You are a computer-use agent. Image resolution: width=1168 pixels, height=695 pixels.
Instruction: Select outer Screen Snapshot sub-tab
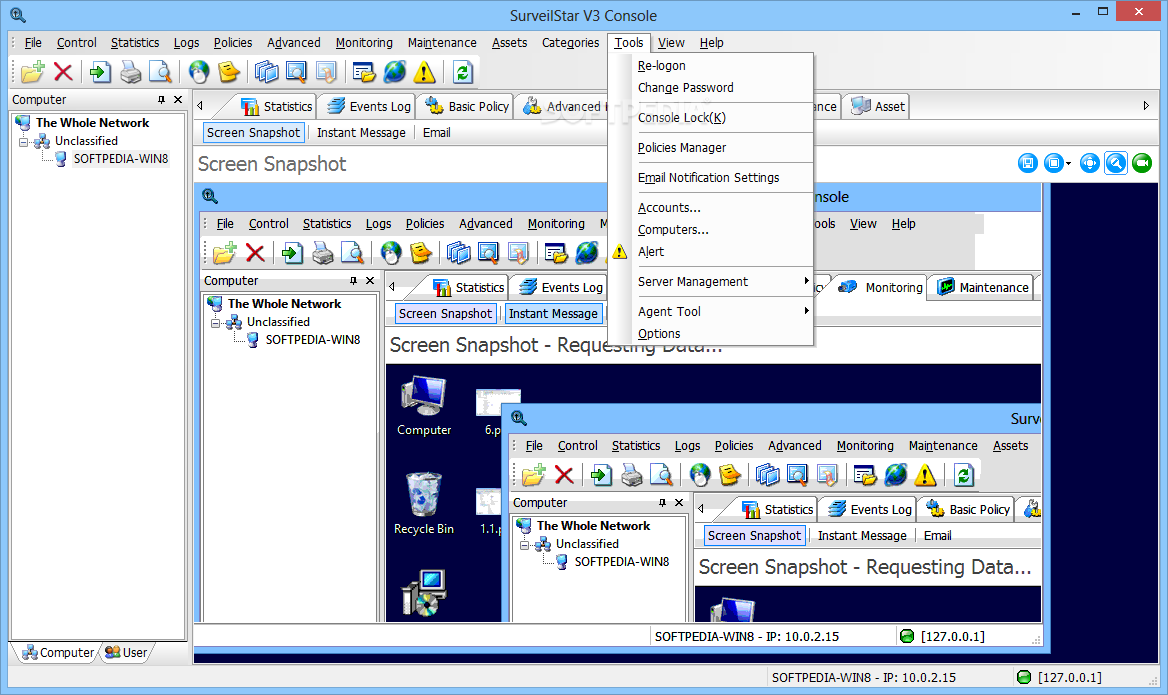[x=253, y=133]
